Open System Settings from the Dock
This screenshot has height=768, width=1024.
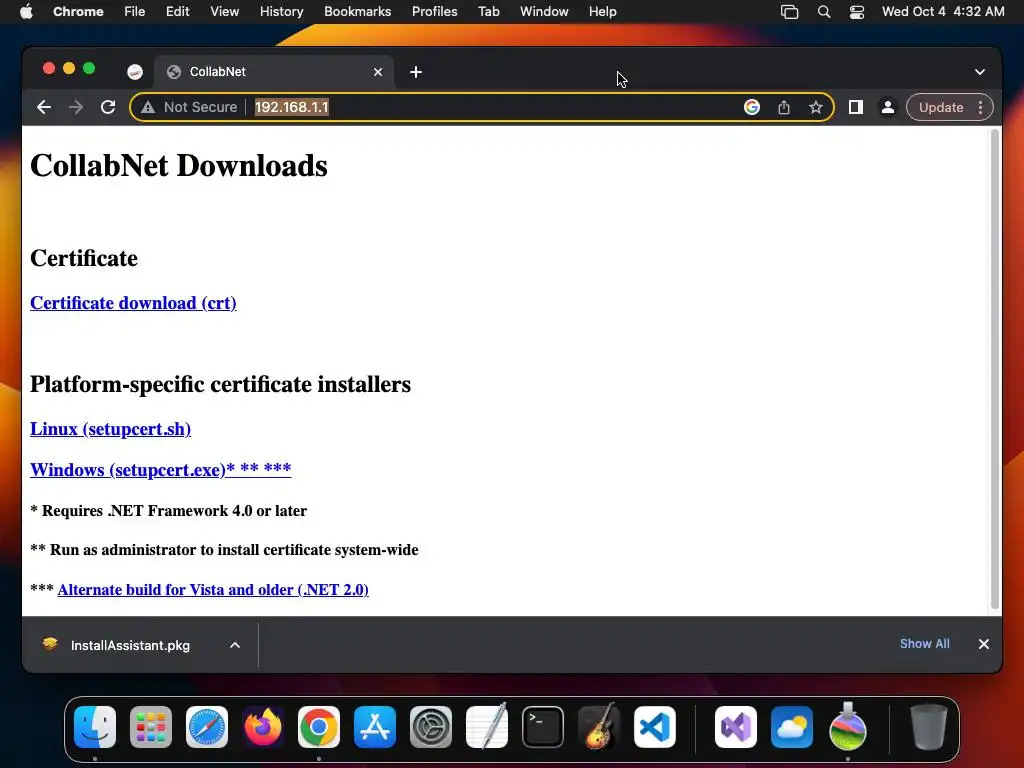[x=431, y=727]
